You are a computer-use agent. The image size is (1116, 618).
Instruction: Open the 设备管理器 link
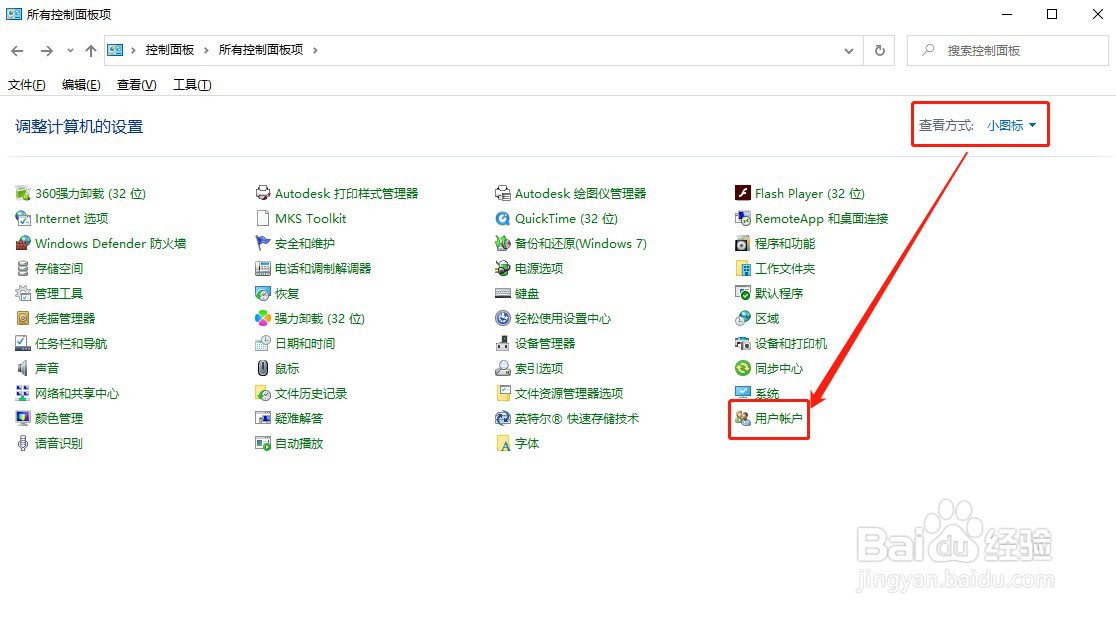[x=545, y=343]
